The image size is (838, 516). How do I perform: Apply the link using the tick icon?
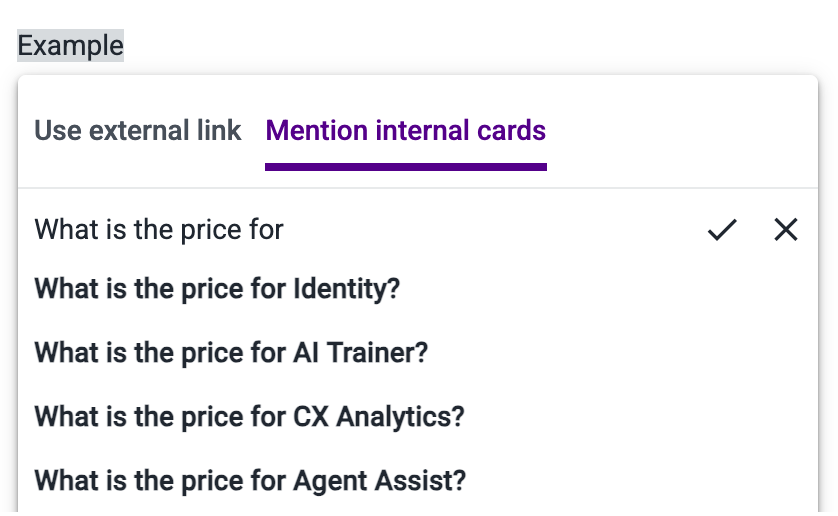click(x=721, y=231)
